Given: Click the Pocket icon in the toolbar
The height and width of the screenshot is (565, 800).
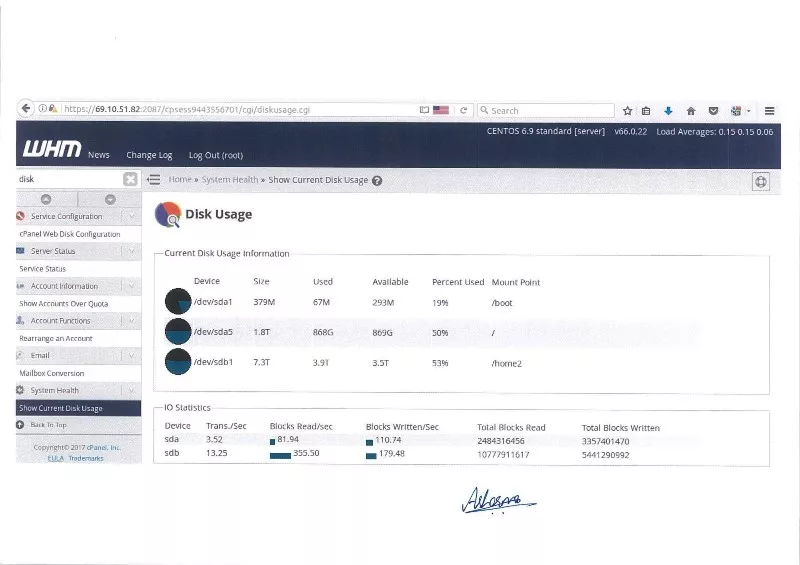Looking at the screenshot, I should tap(713, 111).
